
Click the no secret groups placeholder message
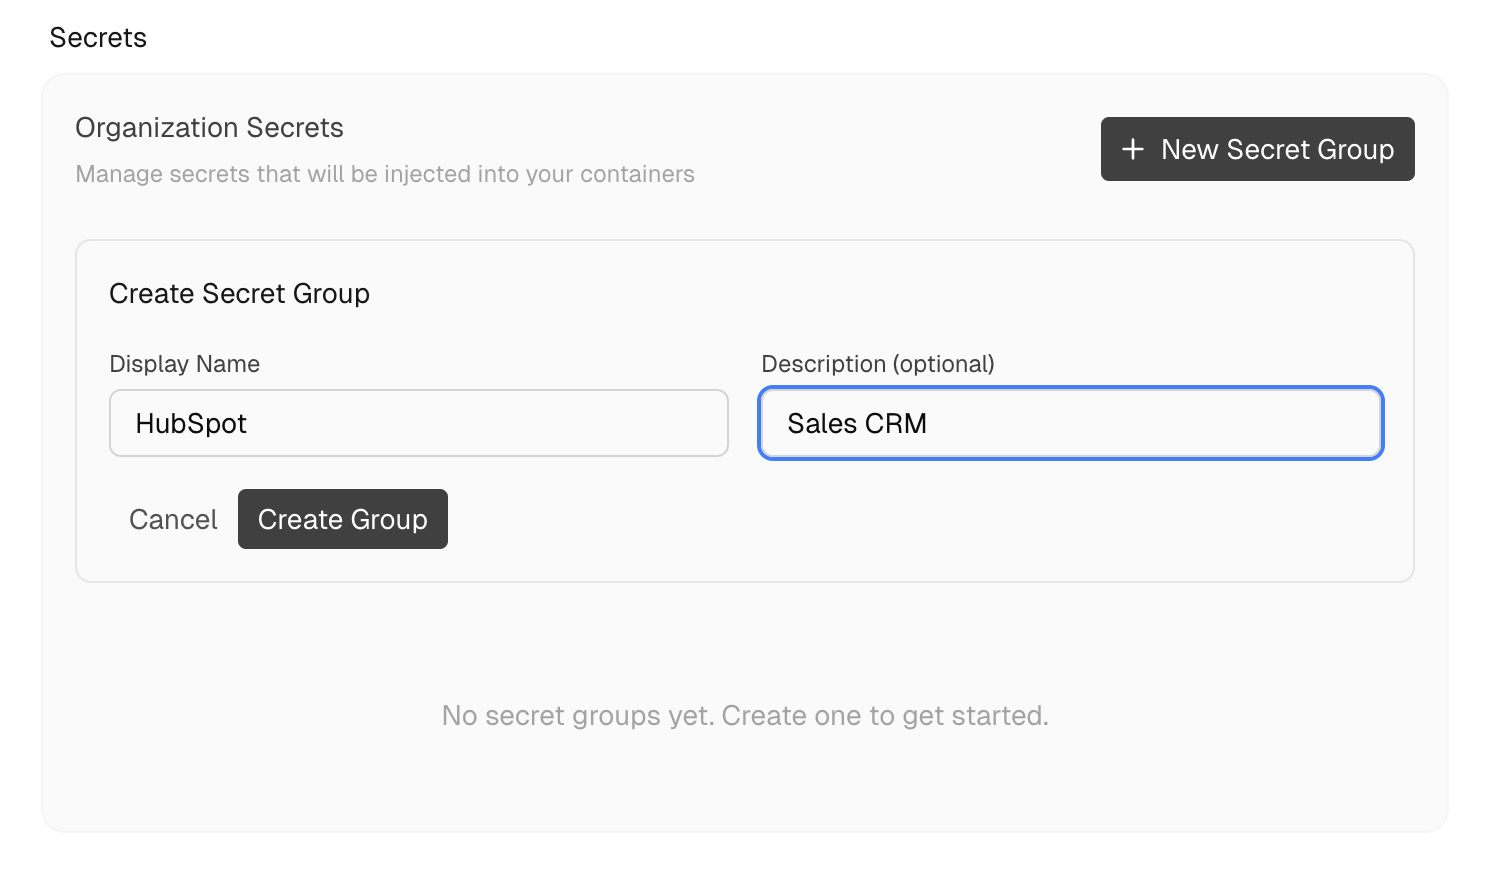click(x=744, y=715)
